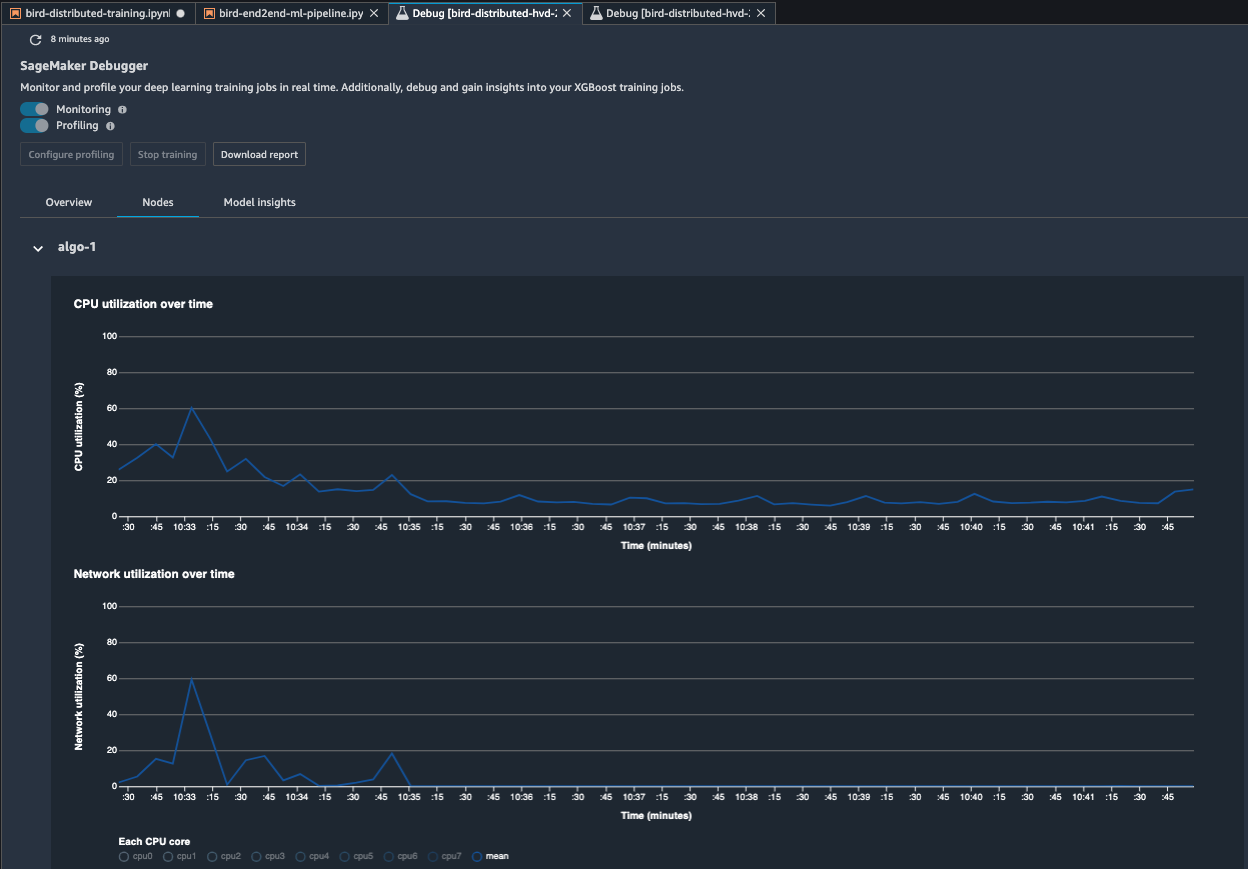This screenshot has height=869, width=1248.
Task: Toggle the cpu4 legend marker
Action: [300, 856]
